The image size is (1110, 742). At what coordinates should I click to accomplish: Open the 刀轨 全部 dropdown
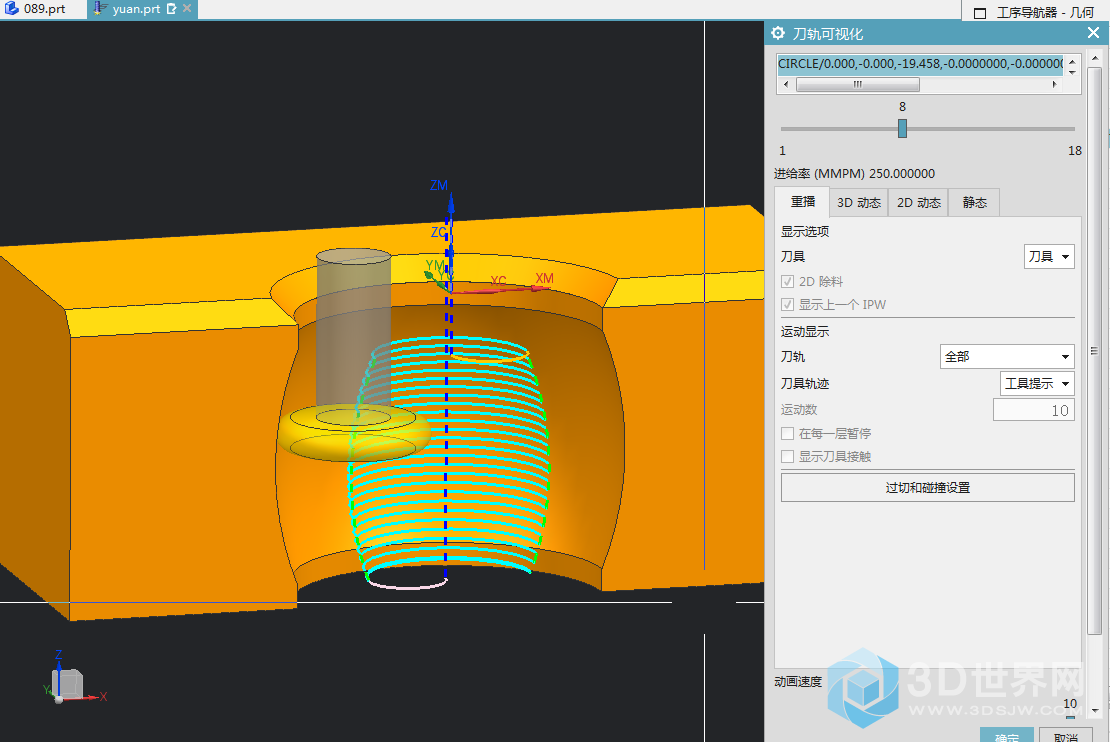click(x=1007, y=356)
